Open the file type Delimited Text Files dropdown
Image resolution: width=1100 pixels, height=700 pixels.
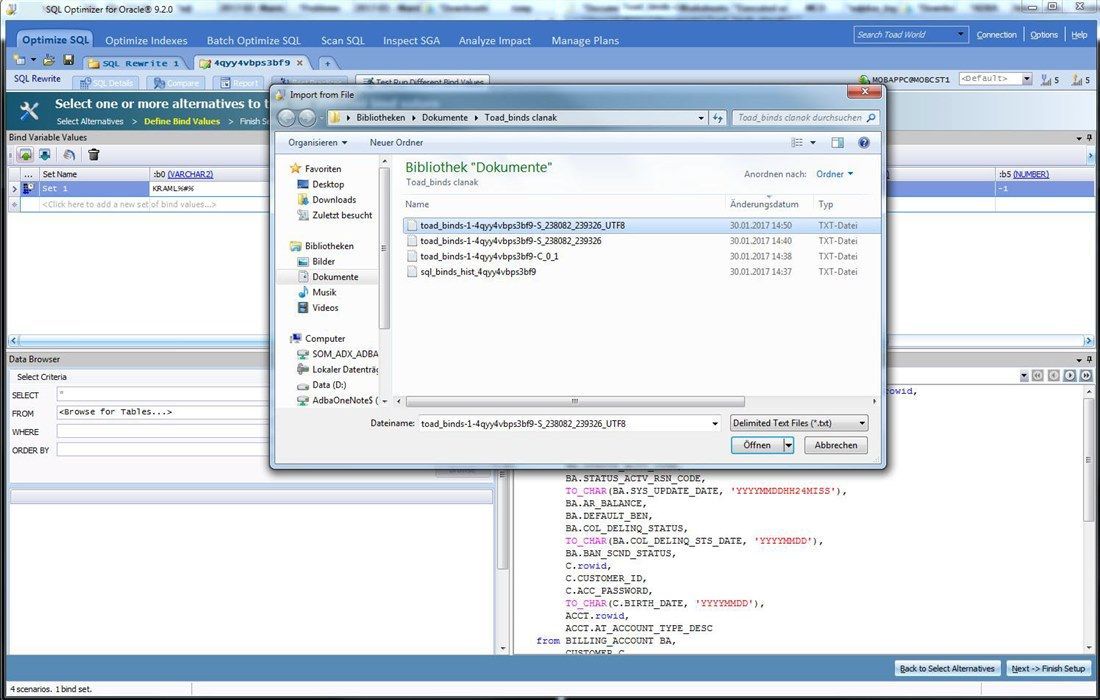point(799,424)
